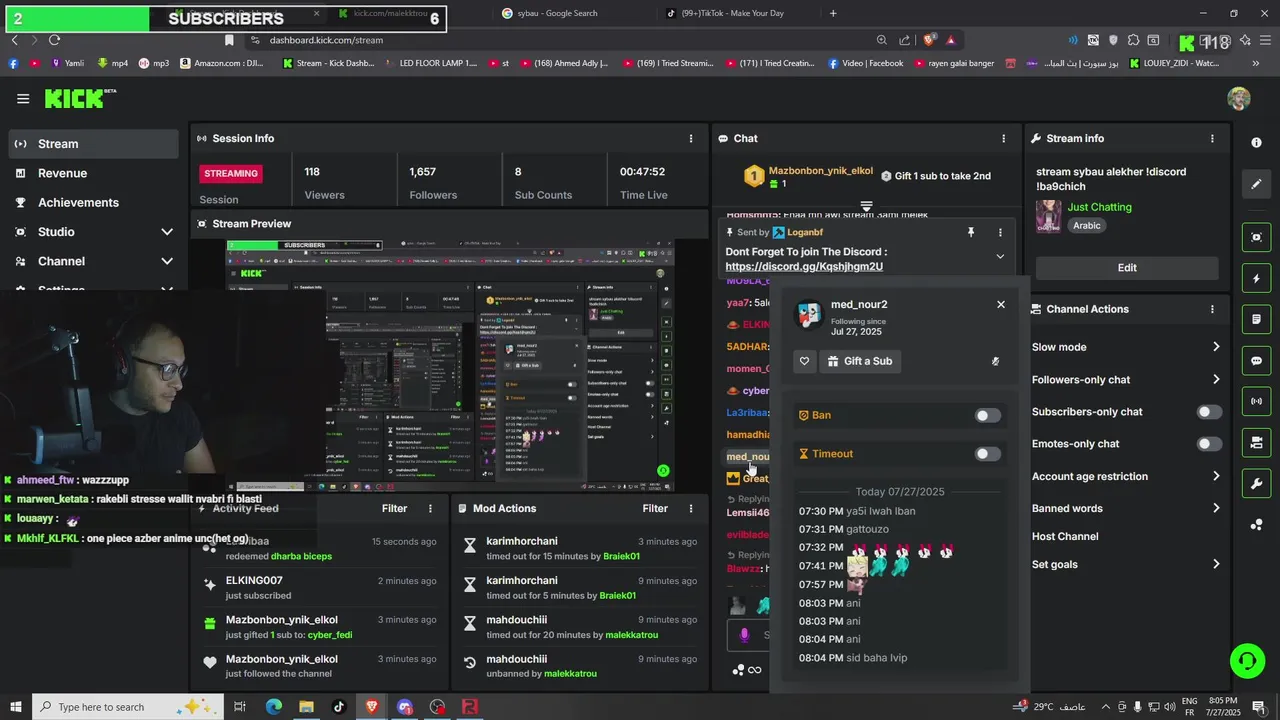Click the green record indicator on stream preview
The height and width of the screenshot is (720, 1280).
pyautogui.click(x=662, y=470)
